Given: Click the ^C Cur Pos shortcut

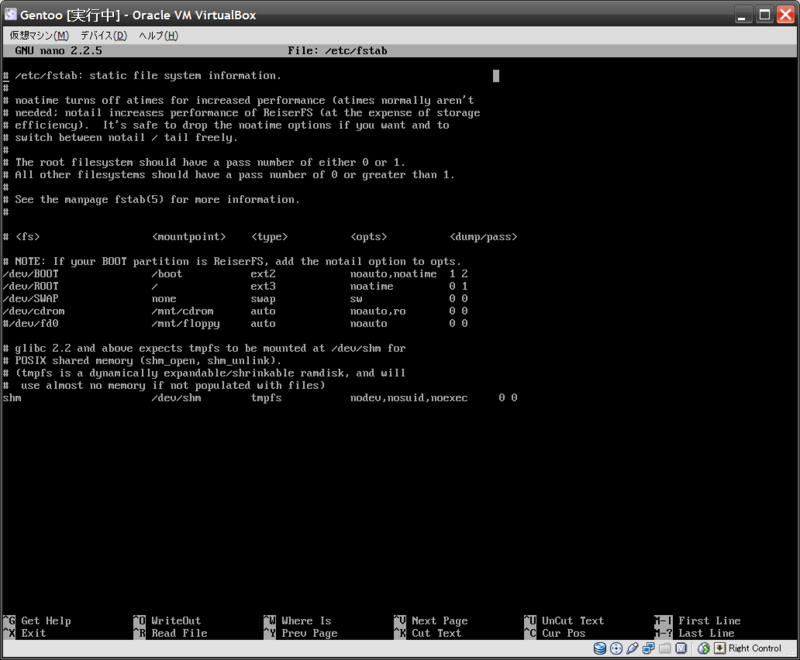Looking at the screenshot, I should tap(555, 633).
